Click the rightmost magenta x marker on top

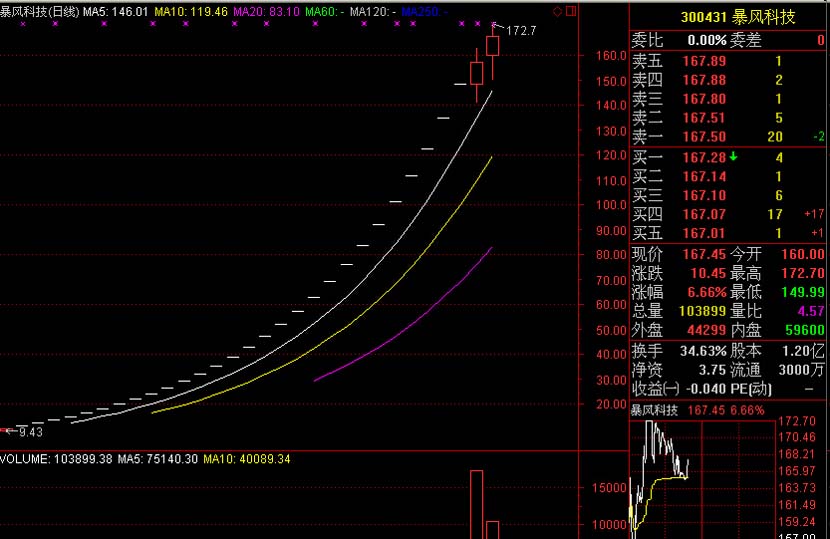pyautogui.click(x=494, y=23)
